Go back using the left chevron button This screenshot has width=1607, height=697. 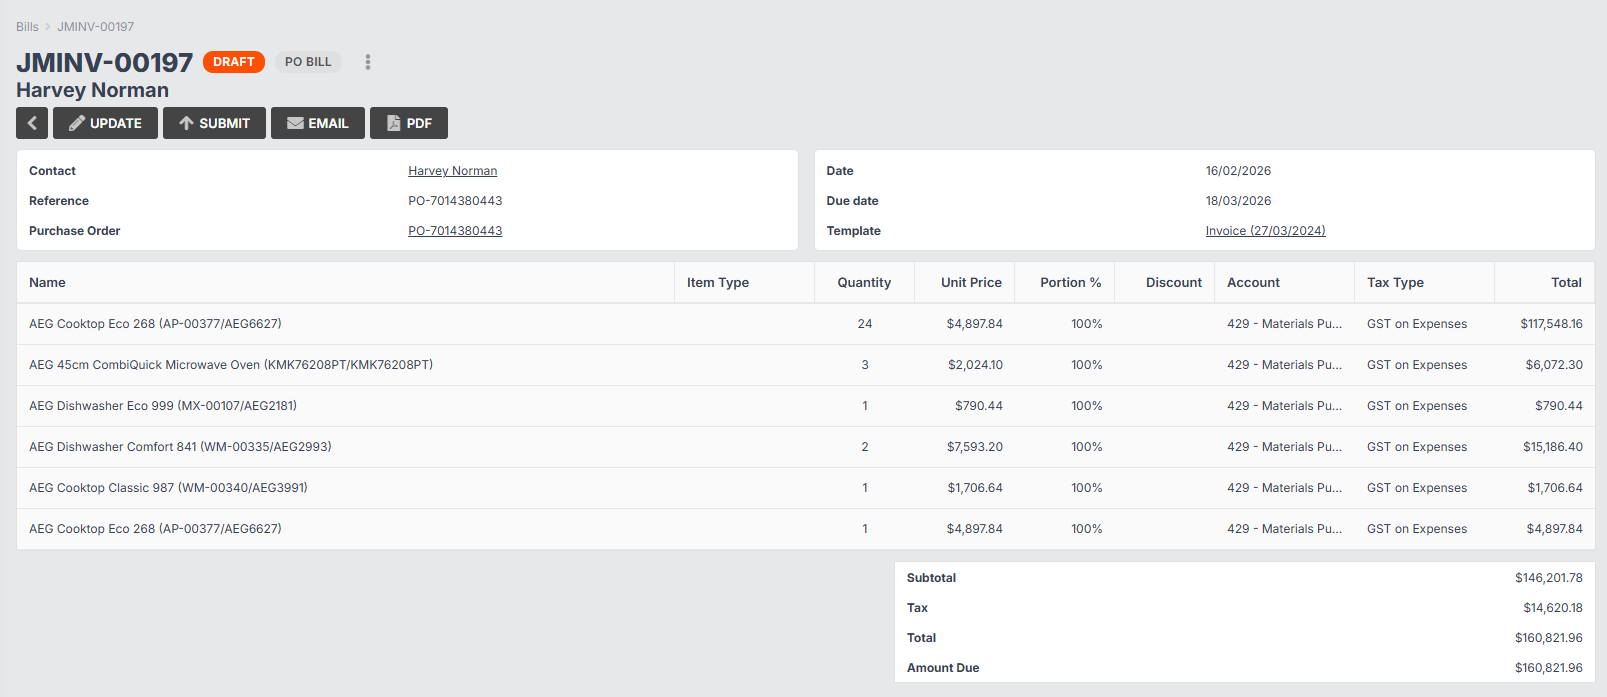(32, 123)
